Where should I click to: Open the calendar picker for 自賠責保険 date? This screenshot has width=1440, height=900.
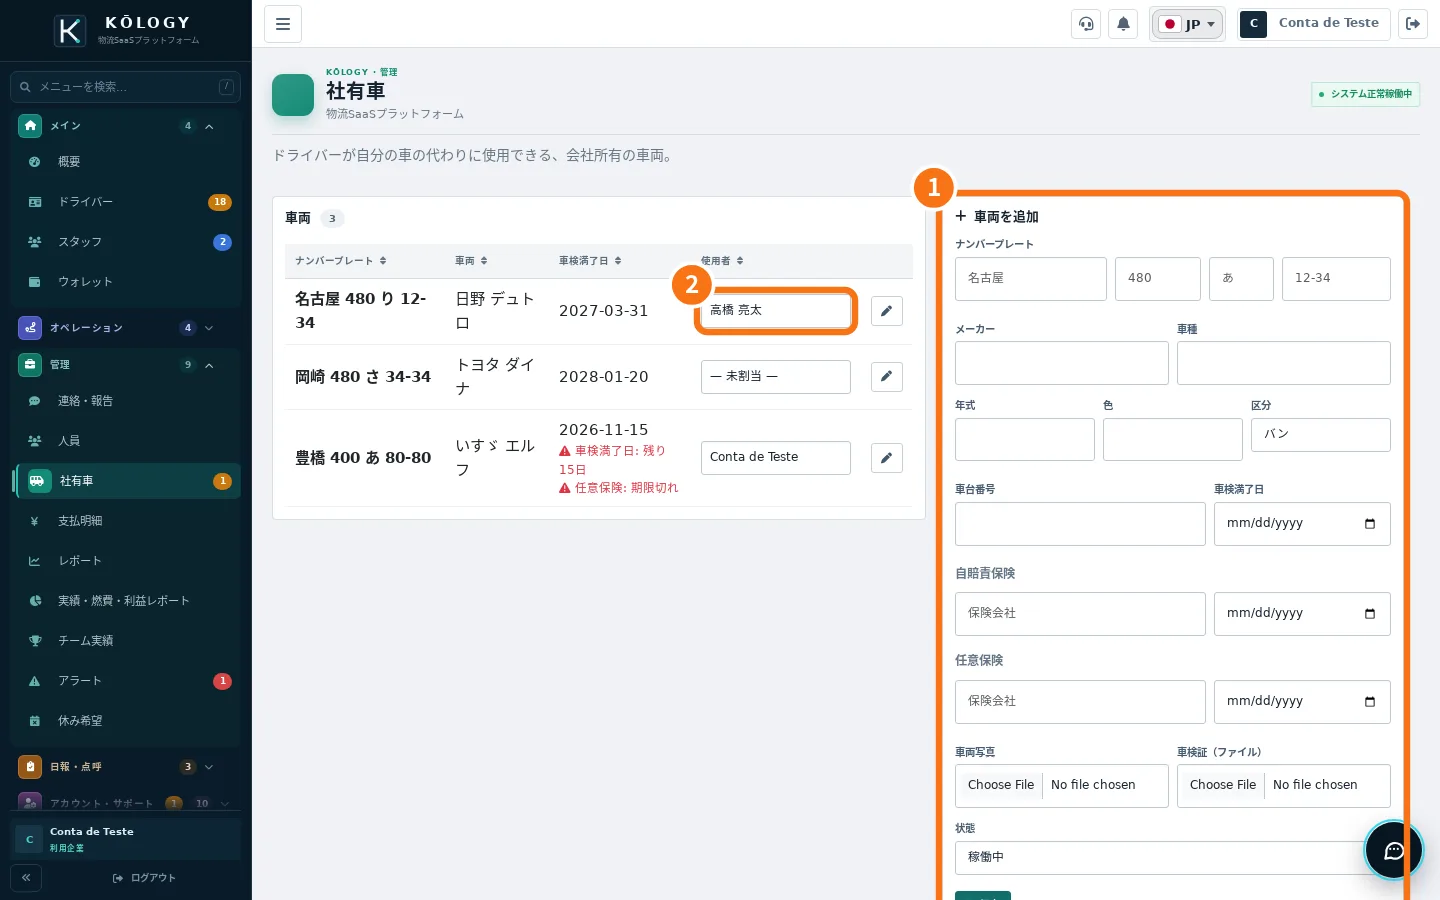[x=1370, y=614]
